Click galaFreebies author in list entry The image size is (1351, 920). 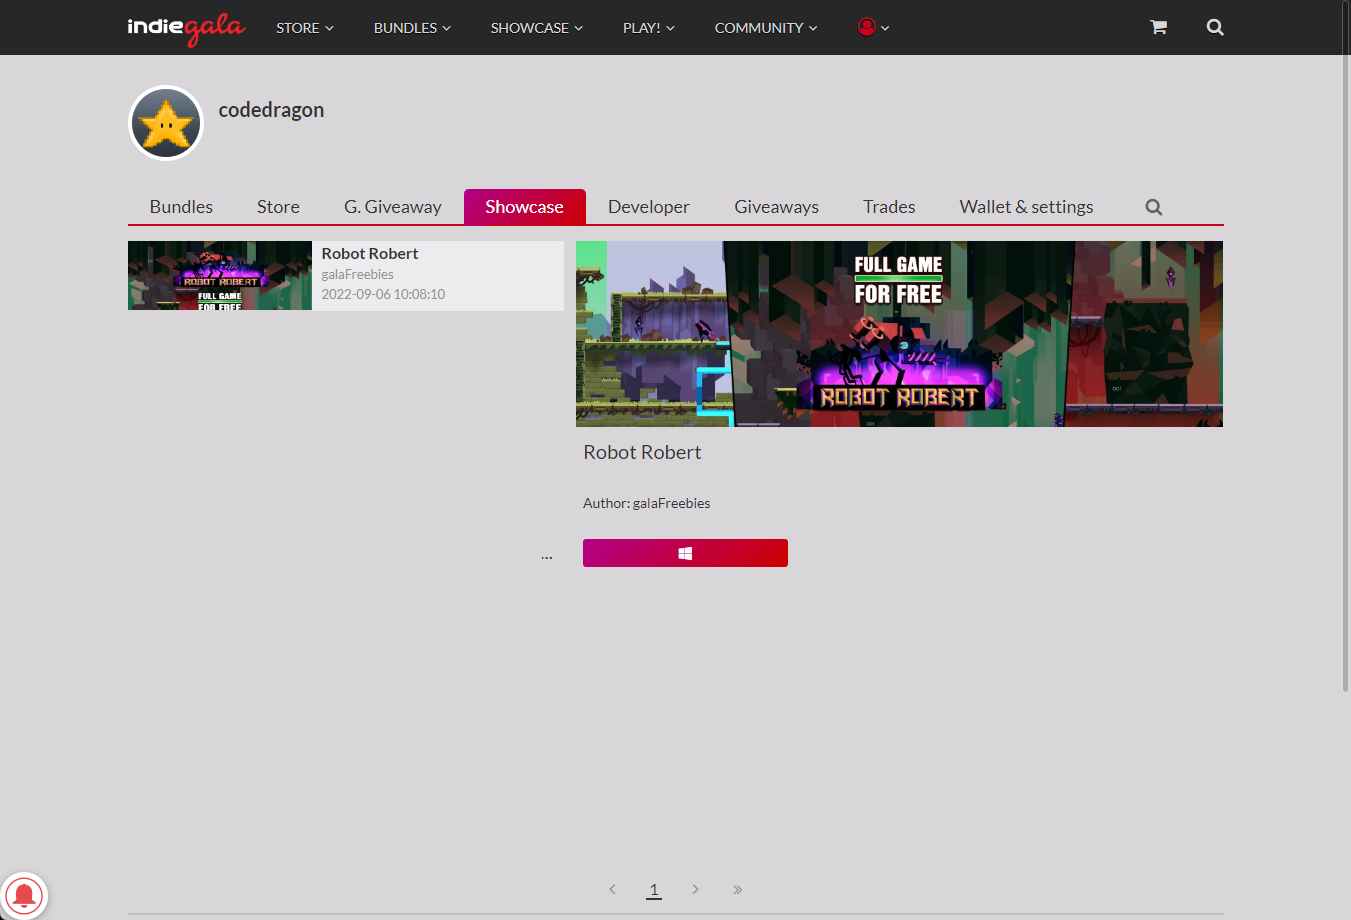(x=357, y=274)
